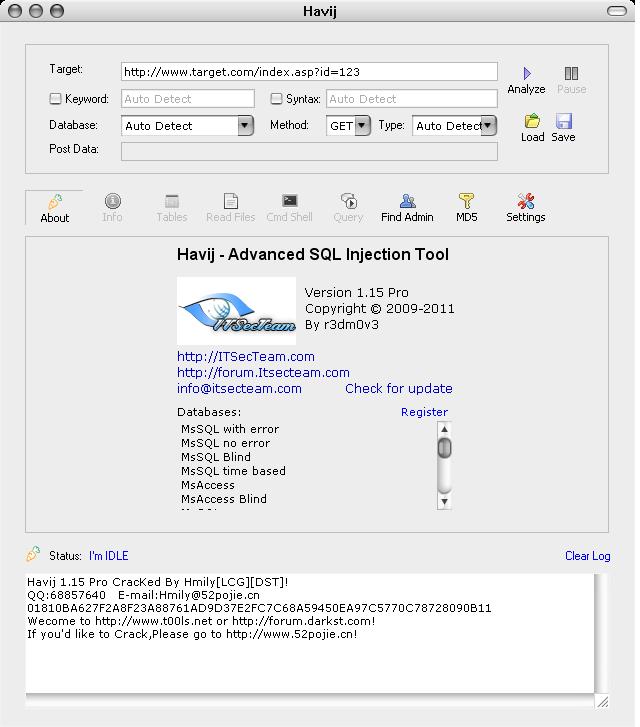Click the carrot icon beside Status
The width and height of the screenshot is (640, 727).
(x=33, y=554)
